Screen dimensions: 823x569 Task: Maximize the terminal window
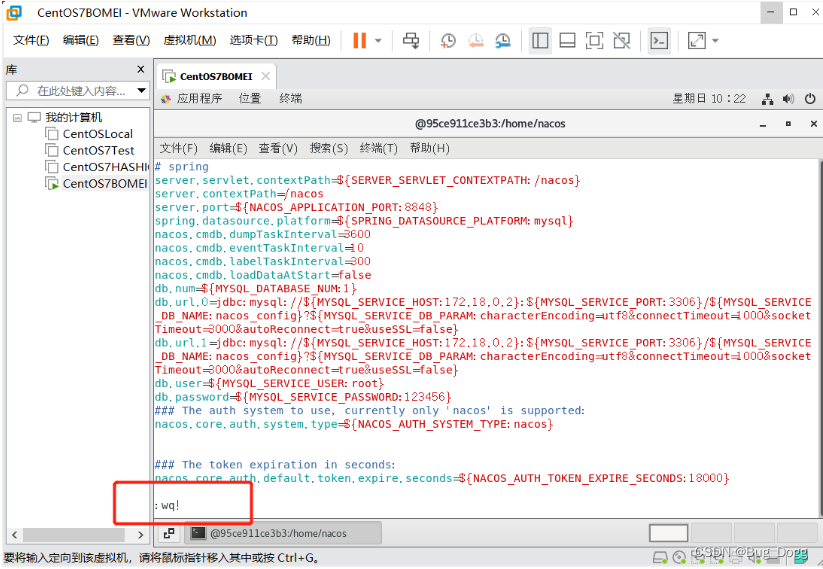click(x=788, y=124)
